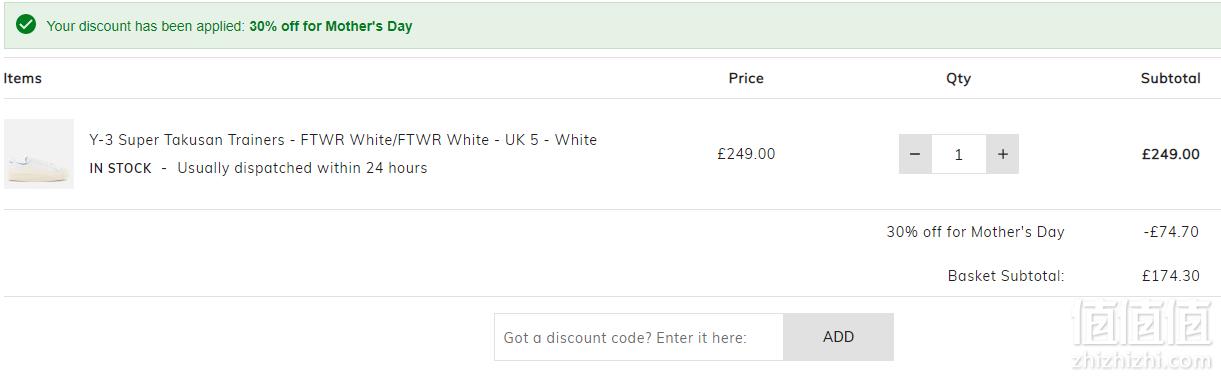
Task: Click the '30% off for Mother's Day' banner text
Action: (x=331, y=26)
